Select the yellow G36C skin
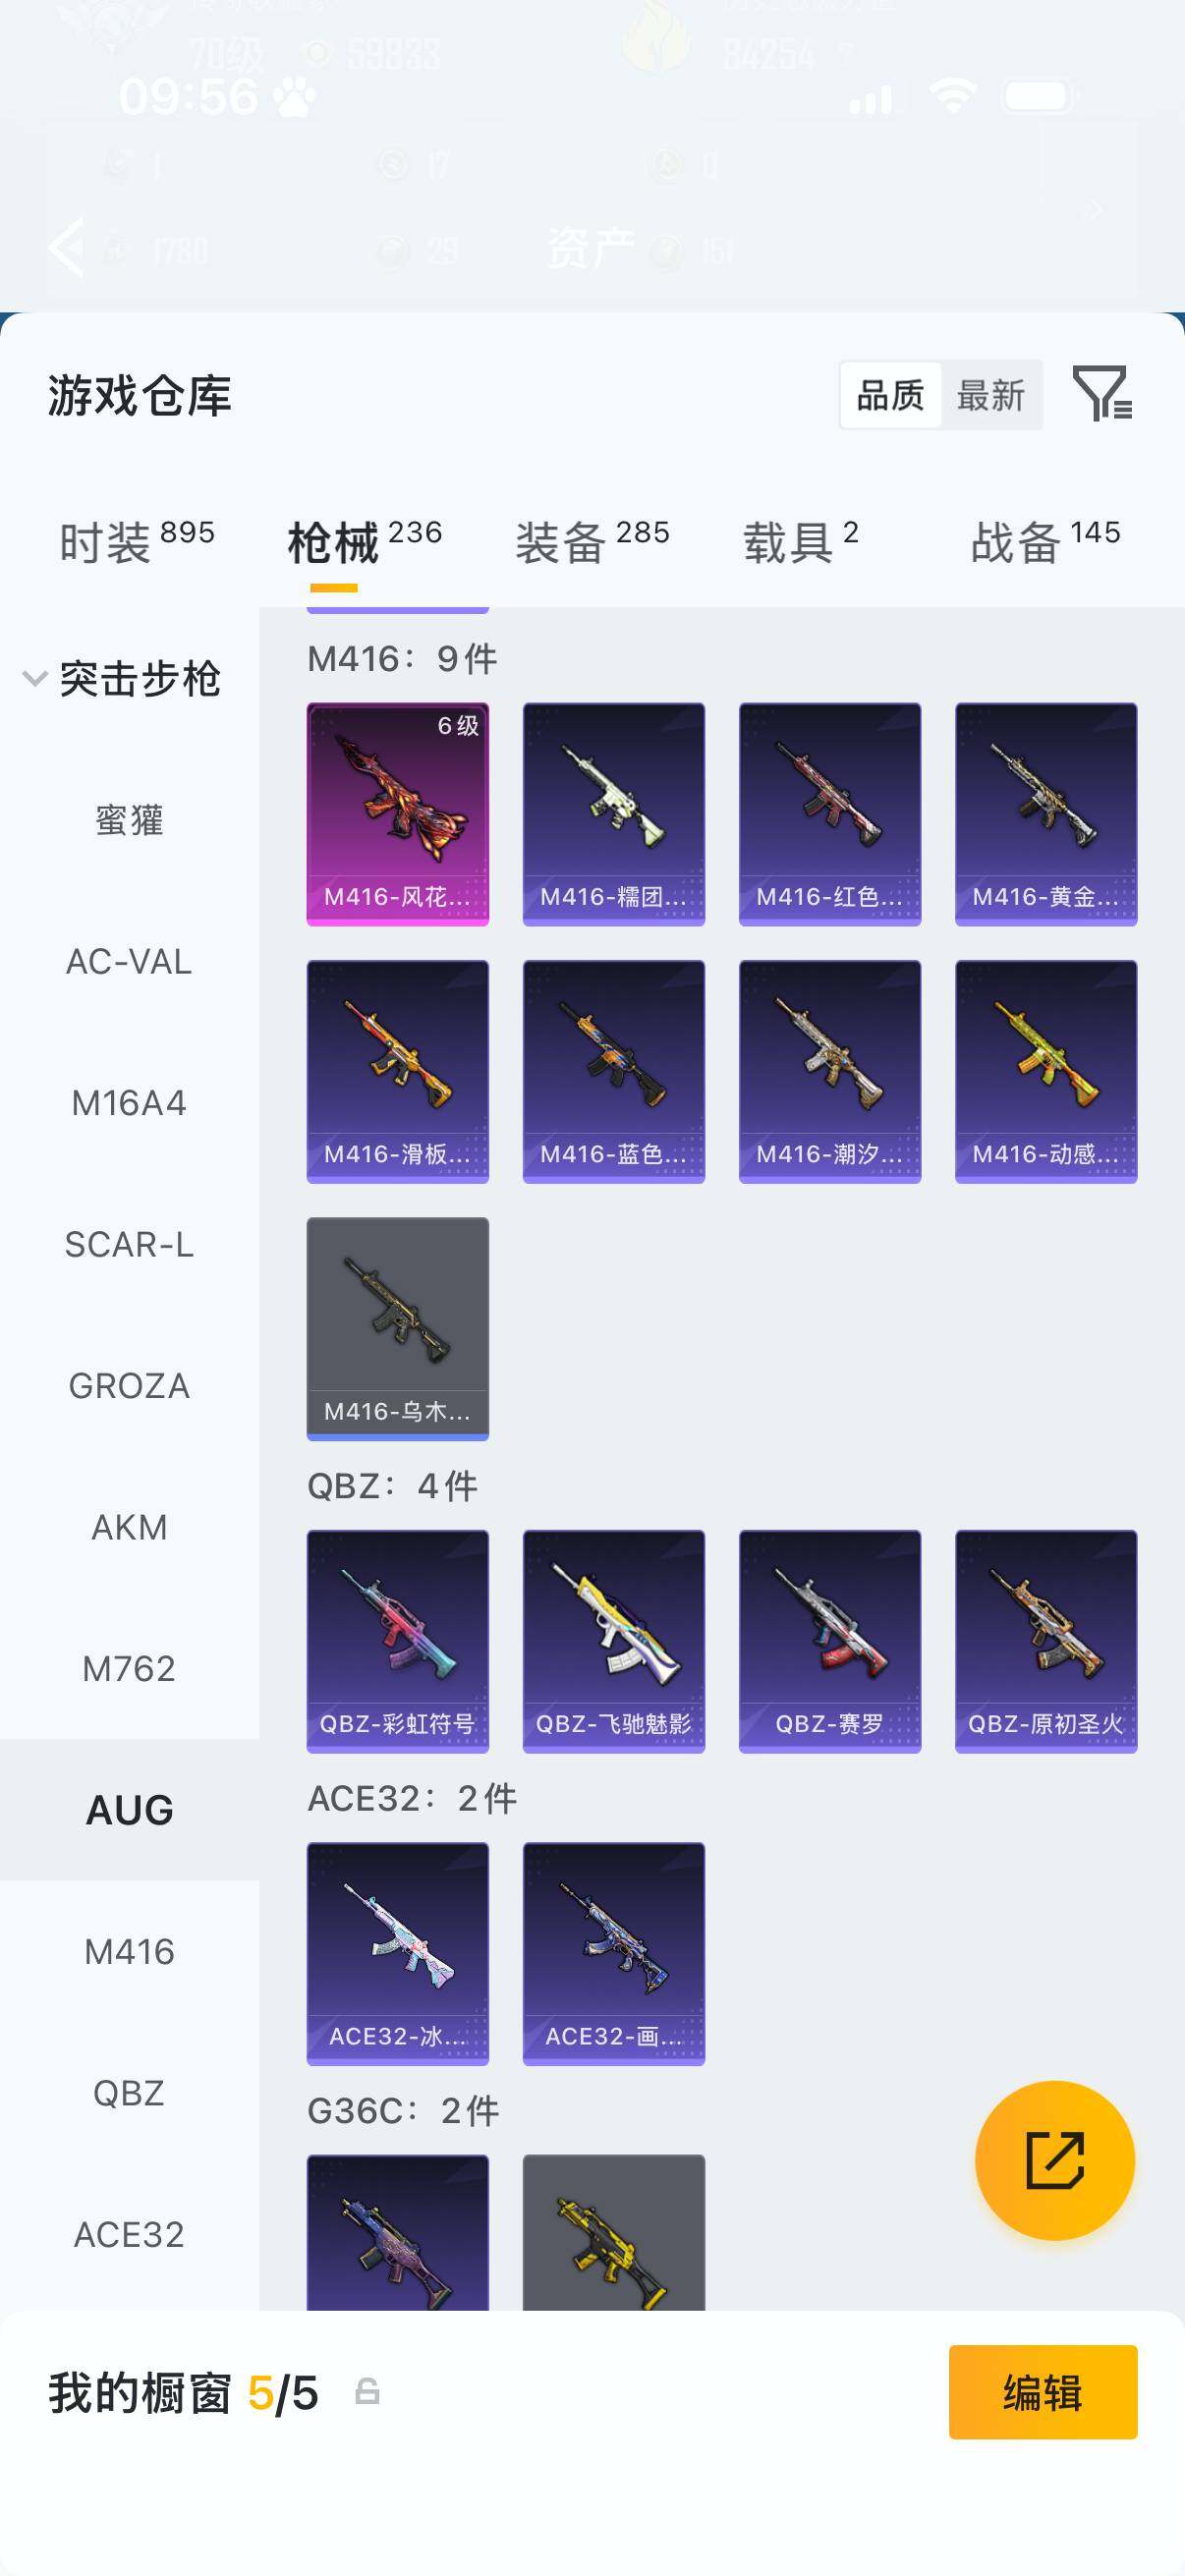The image size is (1185, 2576). click(x=613, y=2232)
